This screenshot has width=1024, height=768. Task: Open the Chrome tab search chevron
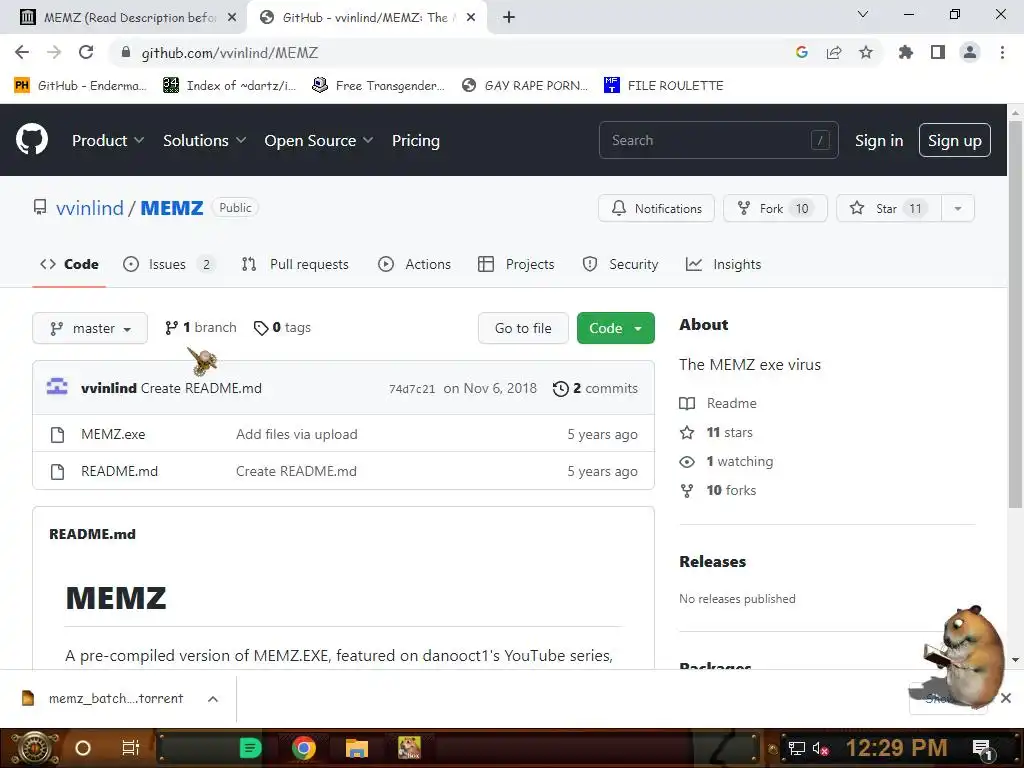point(863,14)
